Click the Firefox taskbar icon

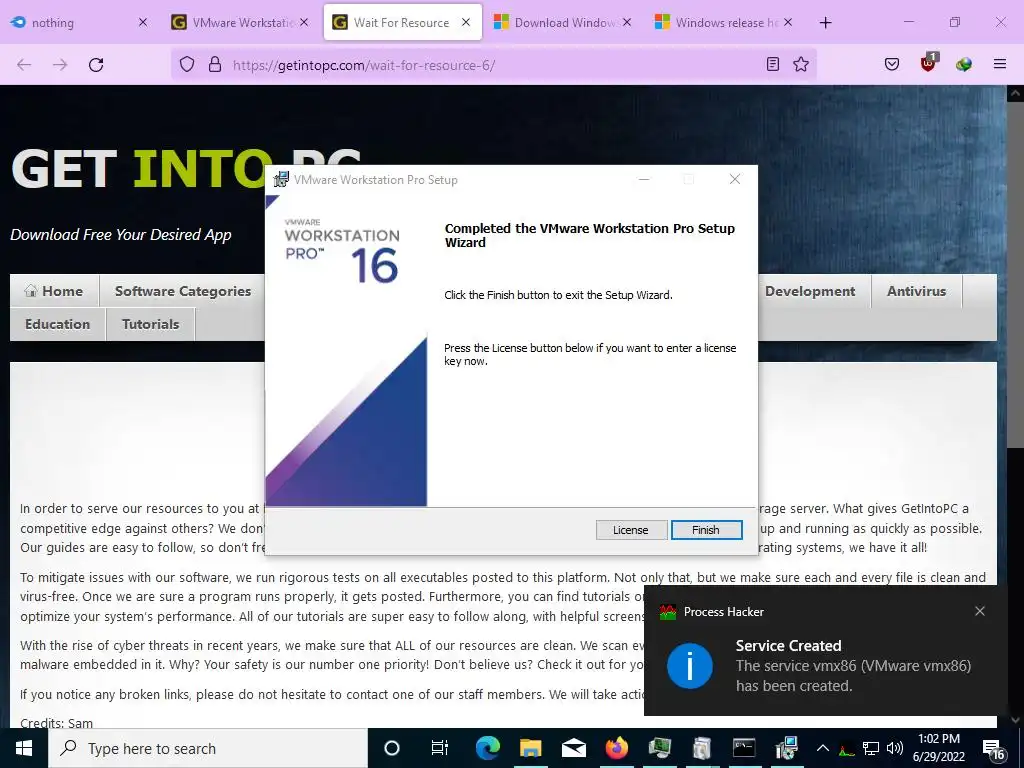point(616,748)
